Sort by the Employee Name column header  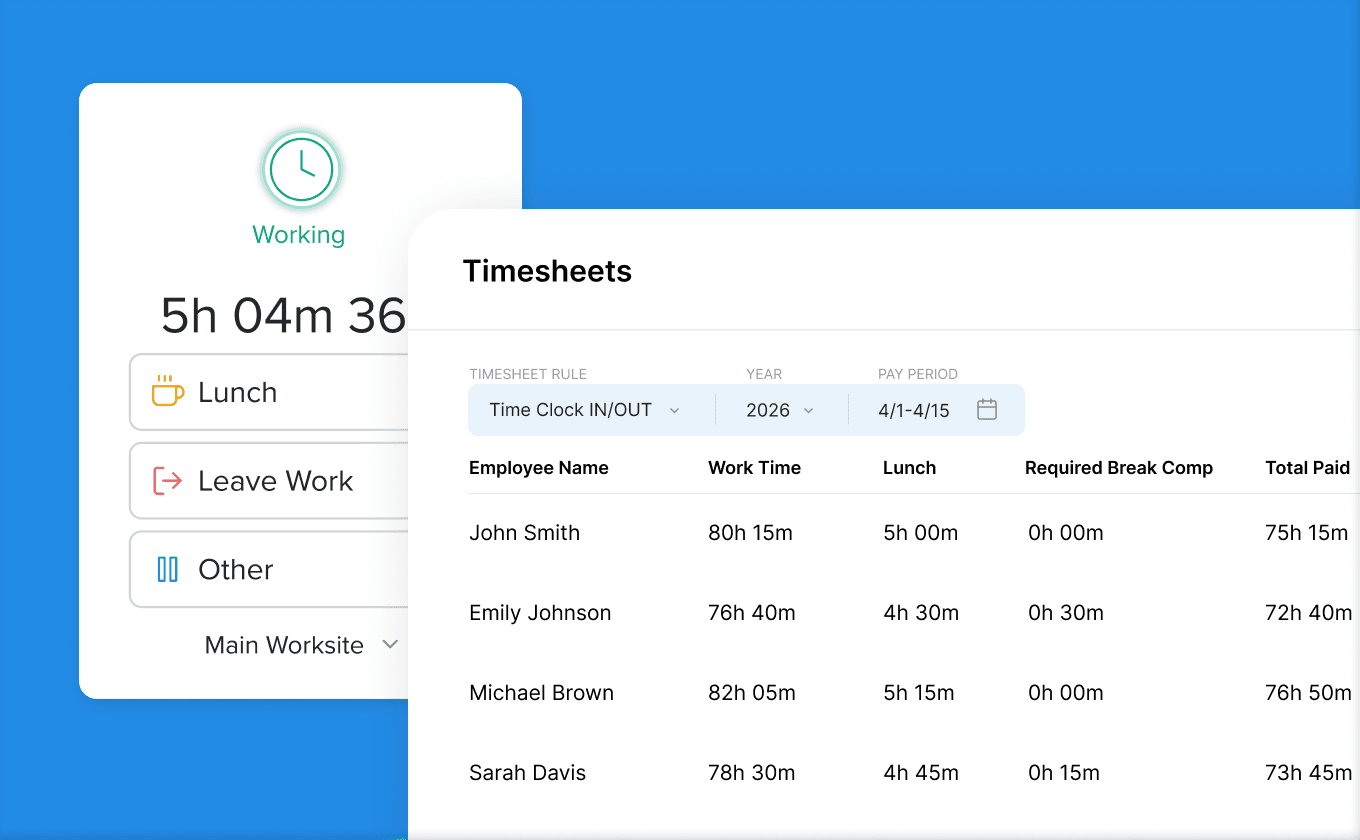pyautogui.click(x=539, y=467)
